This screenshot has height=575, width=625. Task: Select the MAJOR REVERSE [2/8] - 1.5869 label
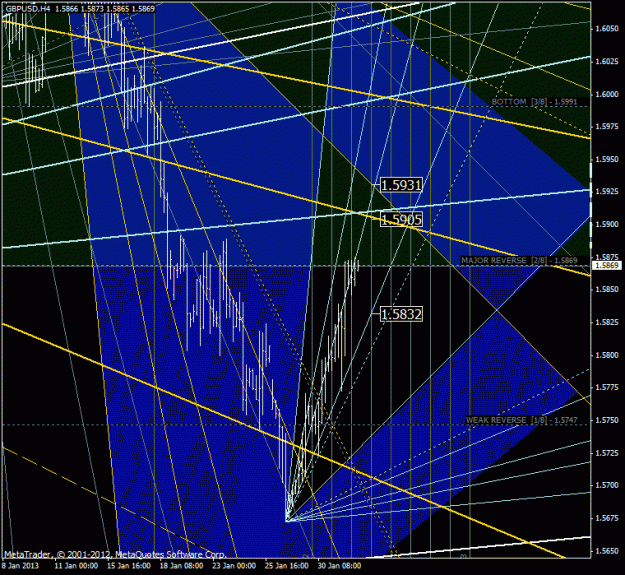point(519,261)
